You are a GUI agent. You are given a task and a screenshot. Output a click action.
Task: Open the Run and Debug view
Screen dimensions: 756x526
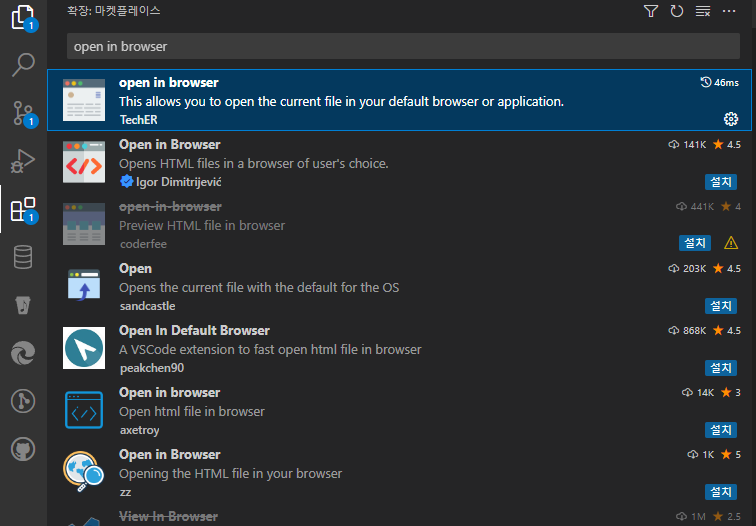(23, 161)
